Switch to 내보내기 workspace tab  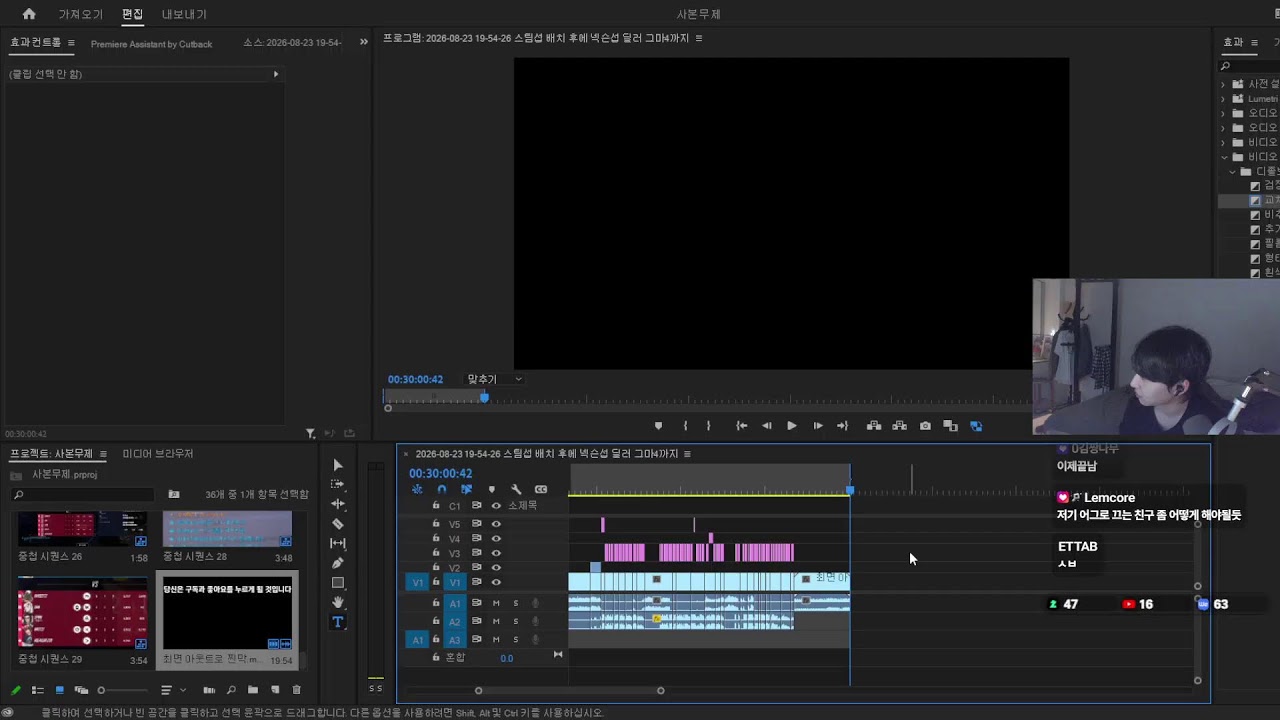[184, 14]
